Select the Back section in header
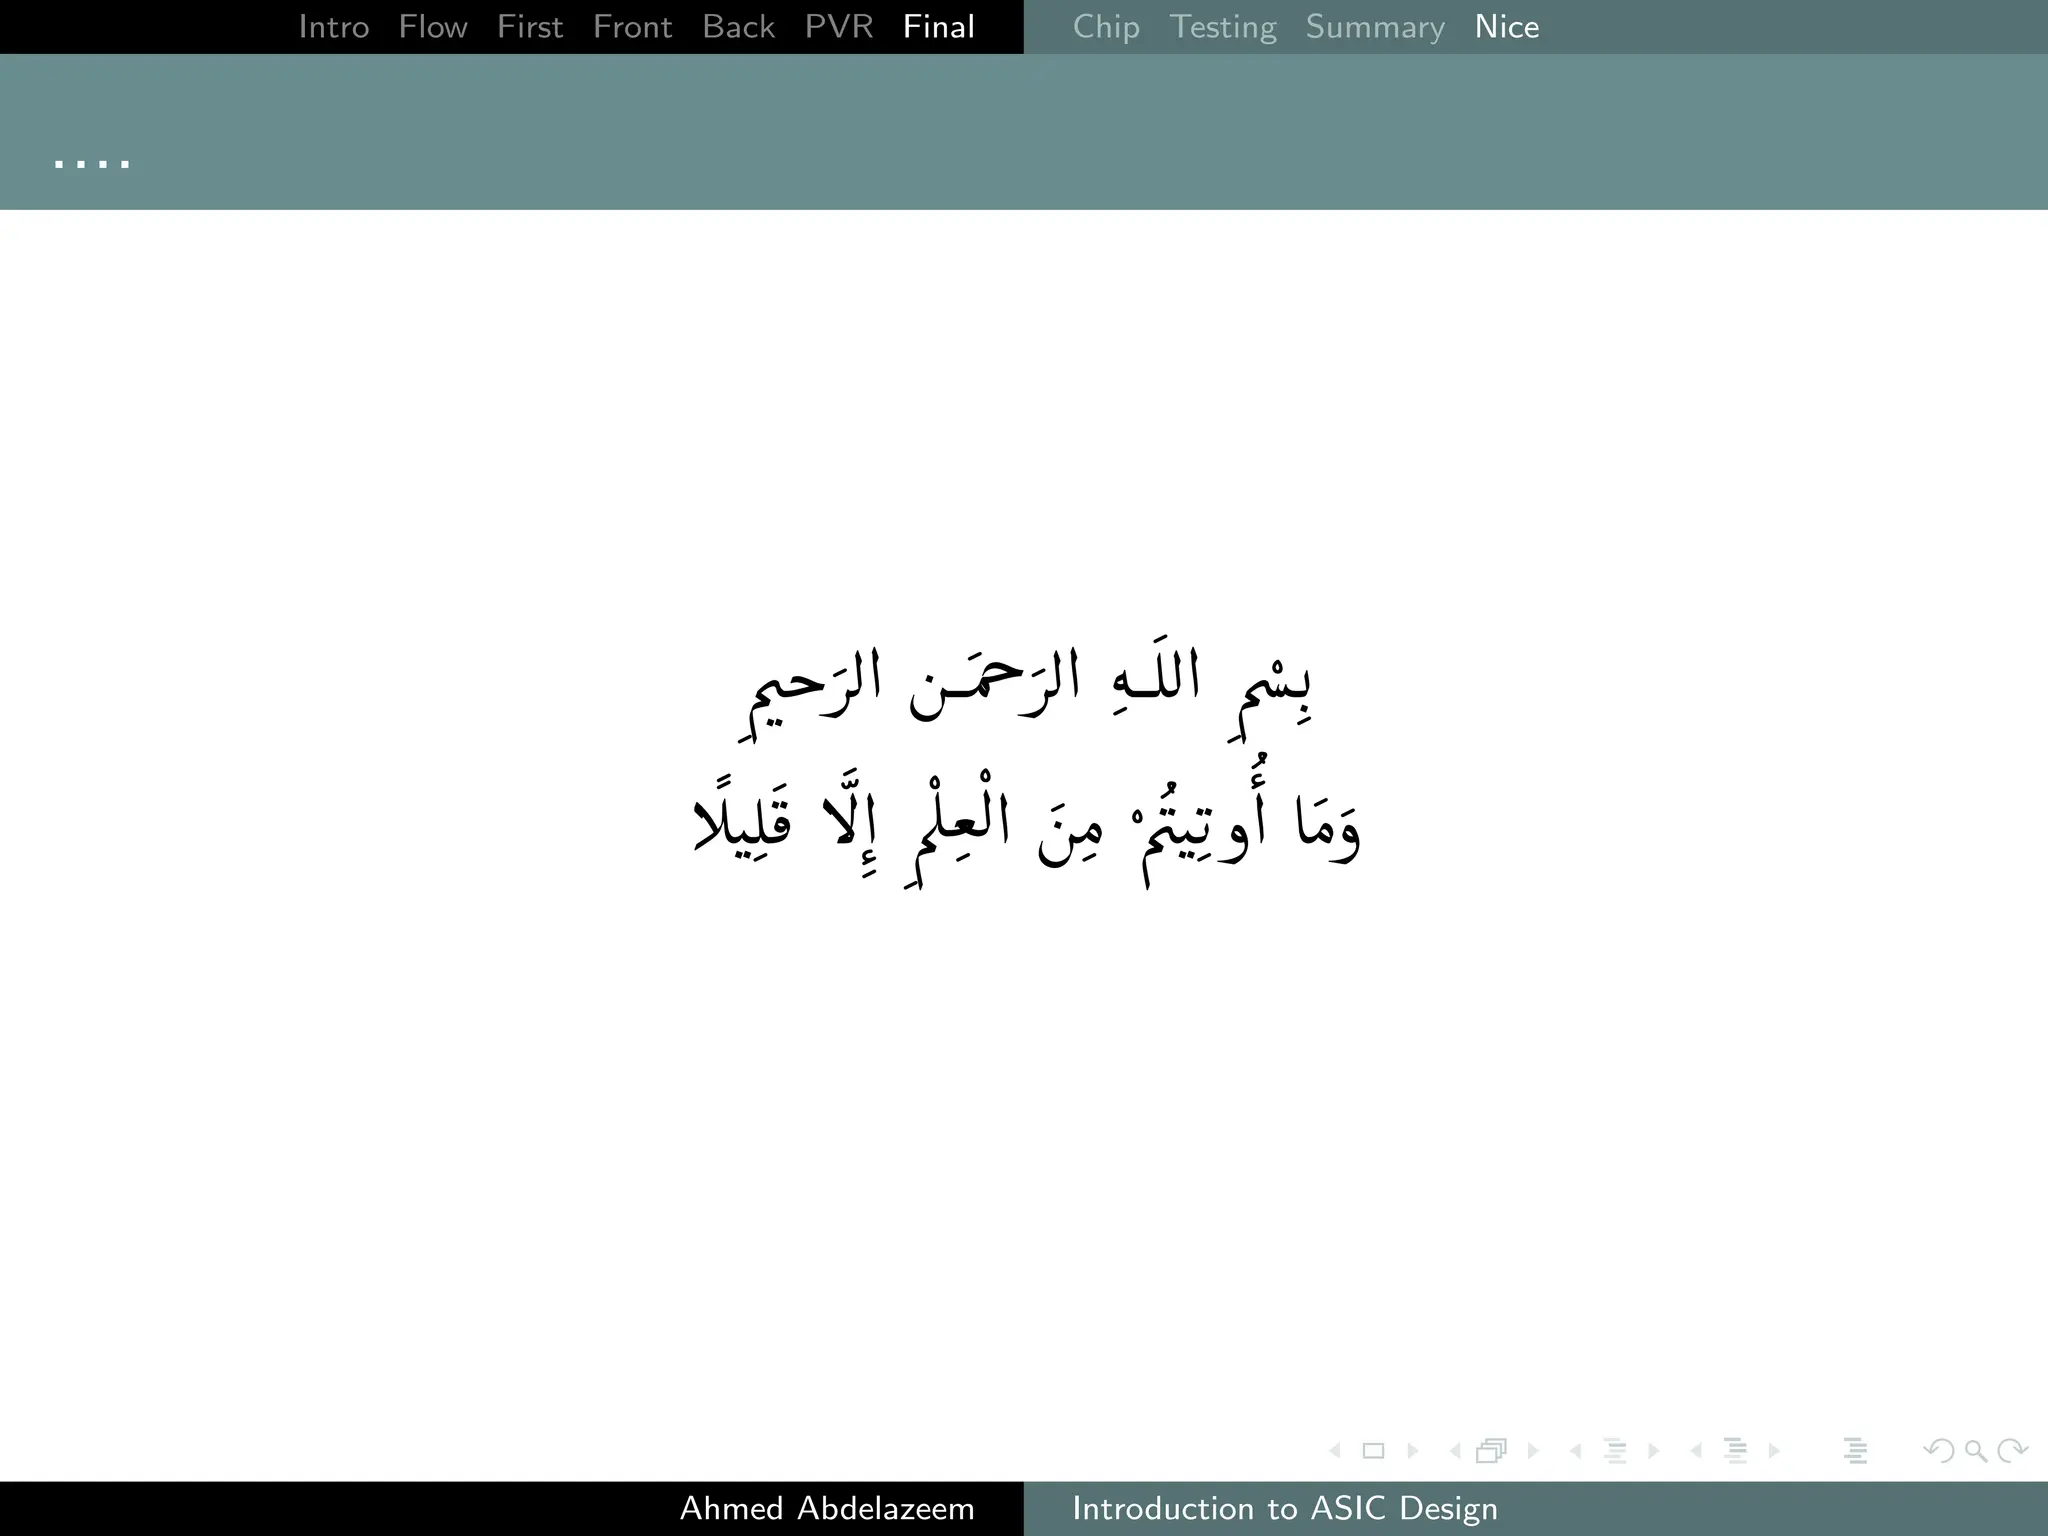The image size is (2048, 1536). coord(738,27)
